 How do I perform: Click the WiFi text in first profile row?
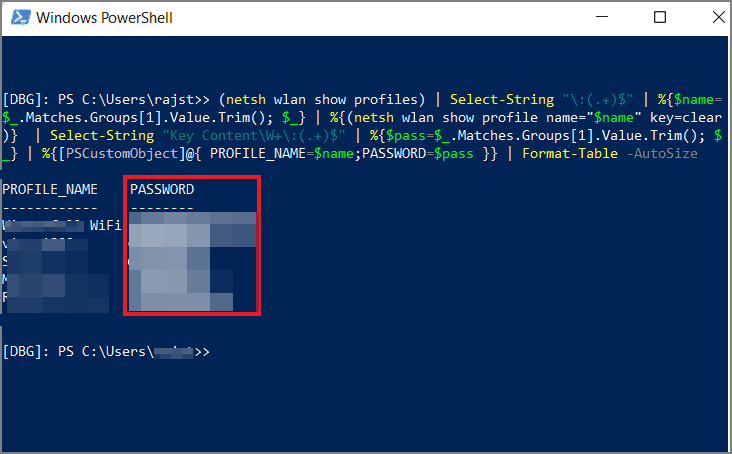click(x=106, y=226)
